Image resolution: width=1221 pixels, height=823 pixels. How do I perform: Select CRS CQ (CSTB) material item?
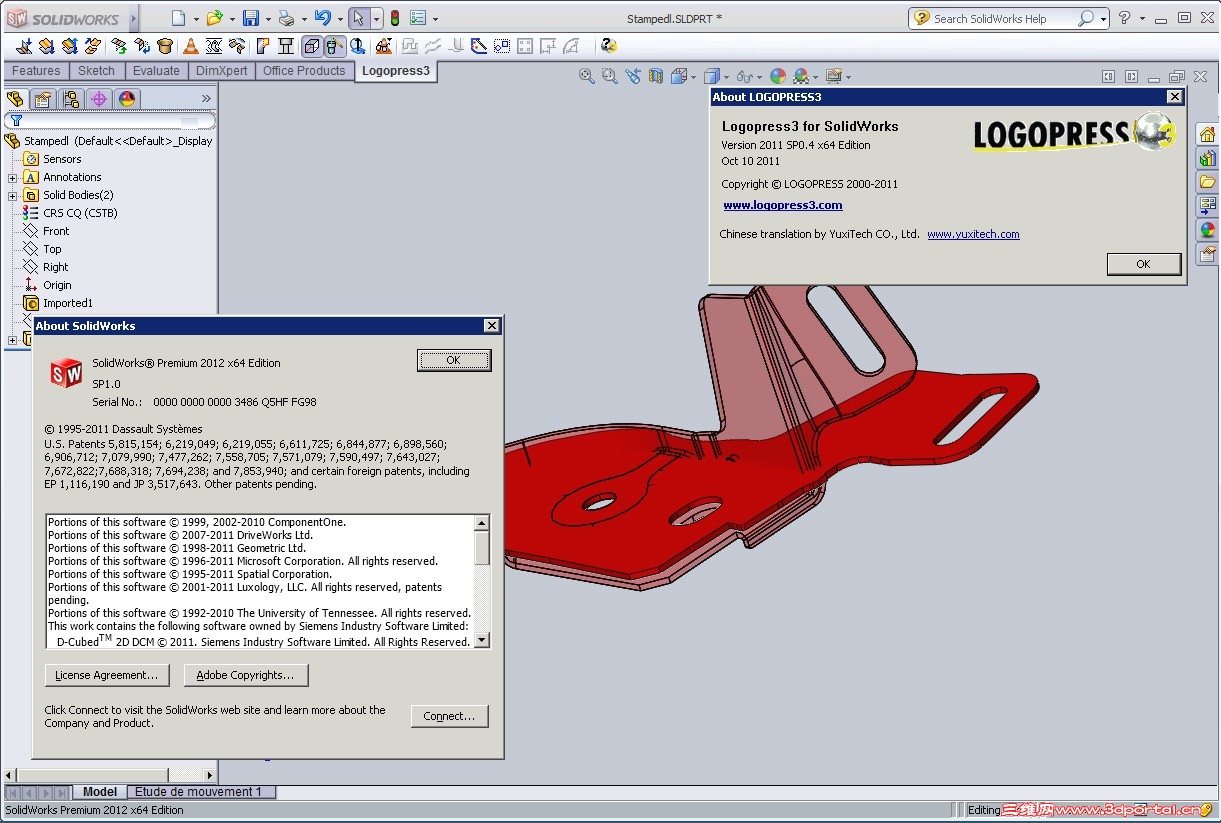click(x=80, y=213)
